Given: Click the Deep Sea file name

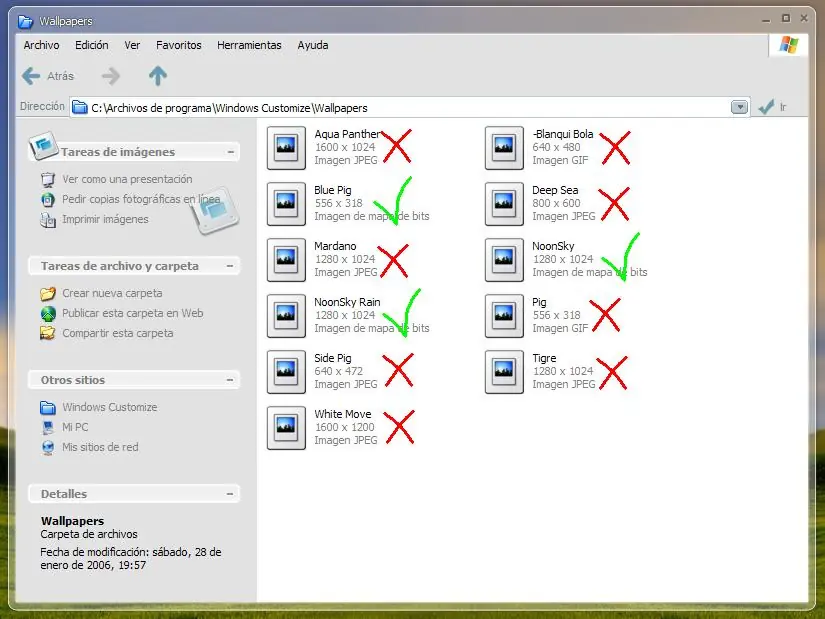Looking at the screenshot, I should pyautogui.click(x=555, y=190).
